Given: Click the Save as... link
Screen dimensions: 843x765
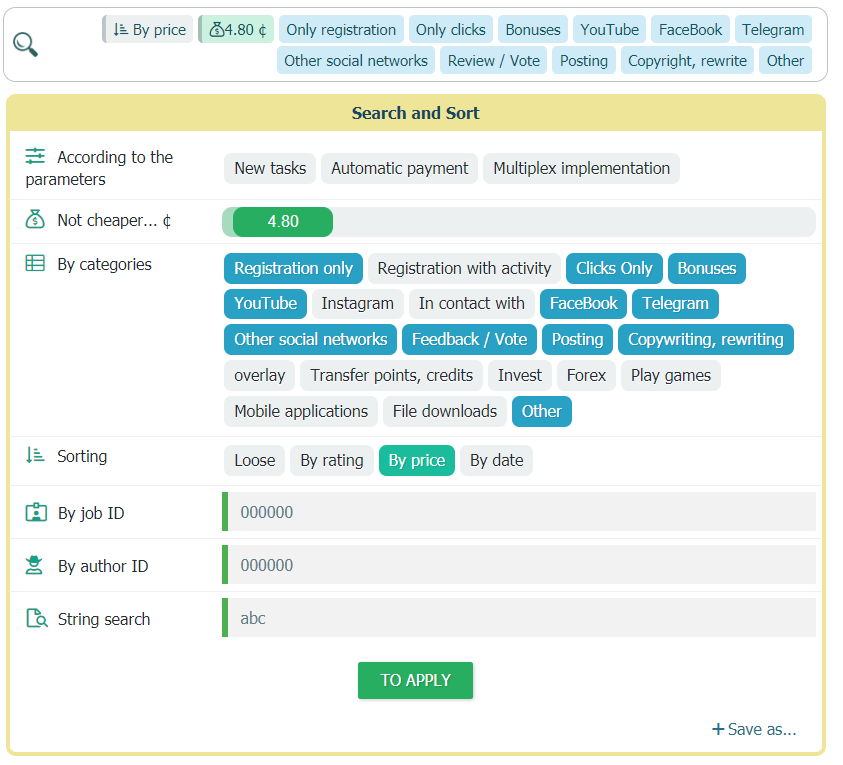Looking at the screenshot, I should click(761, 730).
